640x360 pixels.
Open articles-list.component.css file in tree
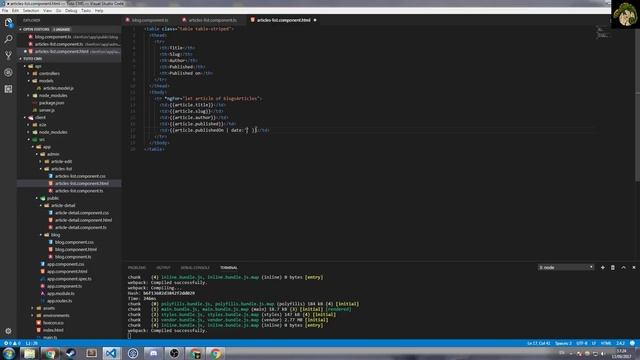(x=80, y=176)
